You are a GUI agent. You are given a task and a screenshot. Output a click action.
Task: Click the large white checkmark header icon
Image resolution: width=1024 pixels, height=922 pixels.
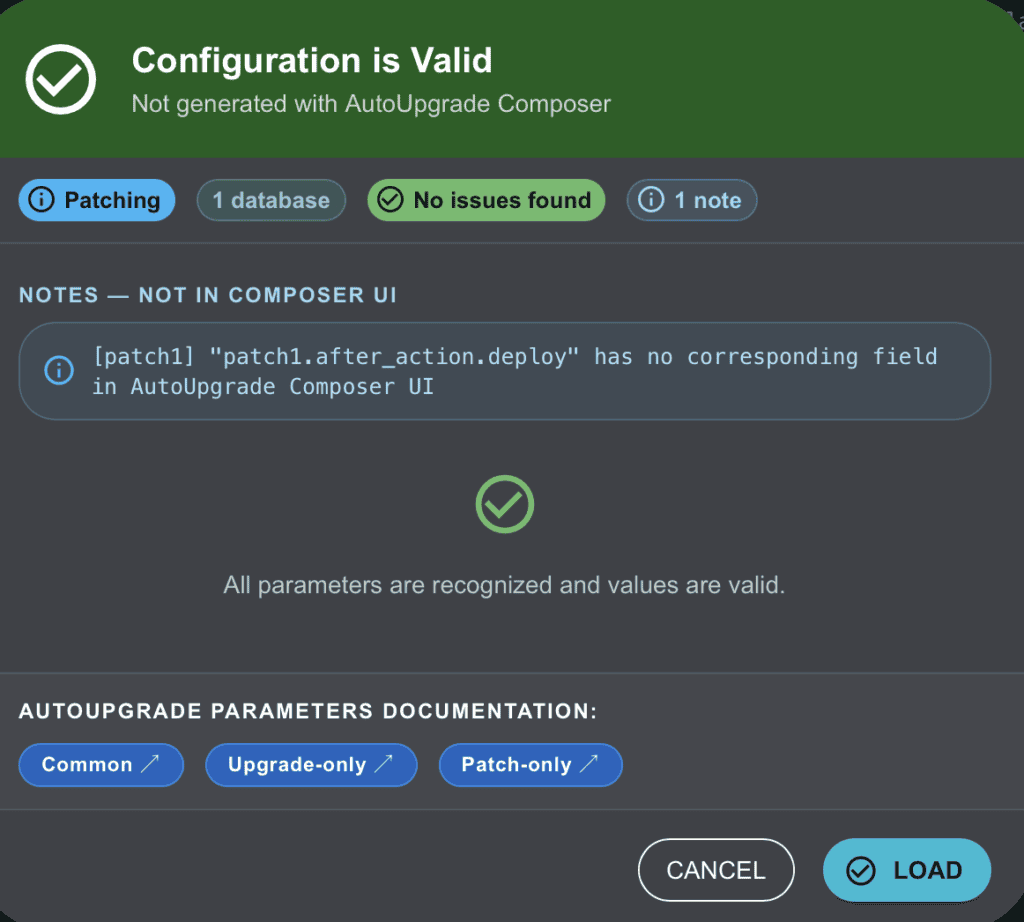coord(61,79)
